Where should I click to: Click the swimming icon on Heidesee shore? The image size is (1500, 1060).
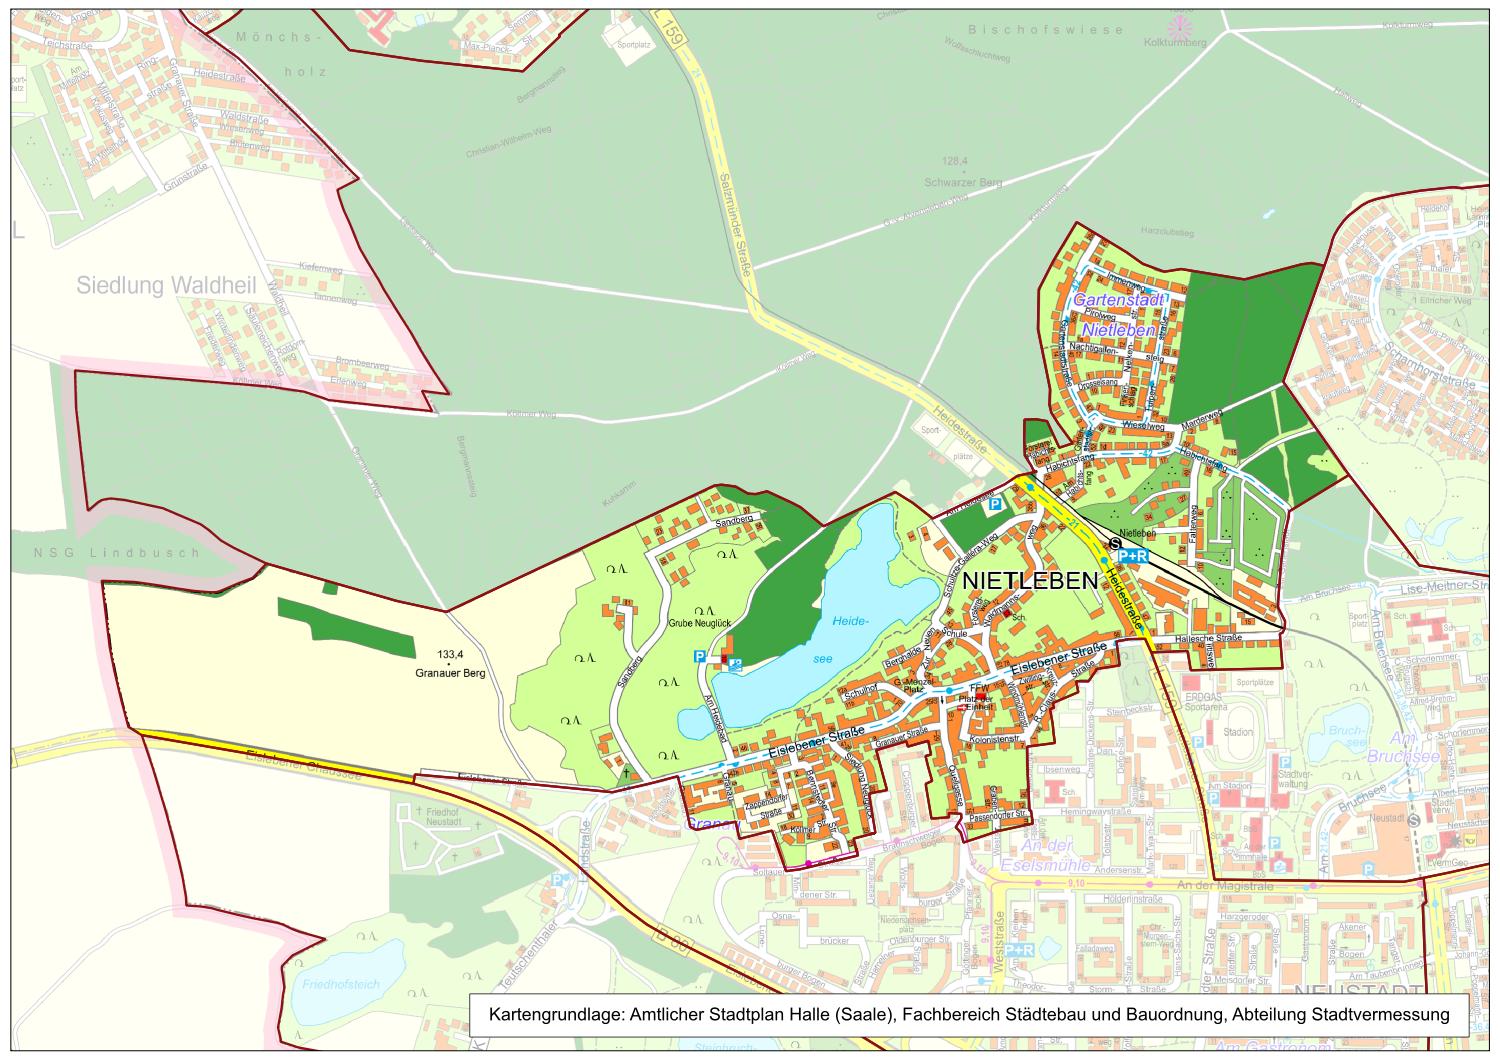pos(736,663)
